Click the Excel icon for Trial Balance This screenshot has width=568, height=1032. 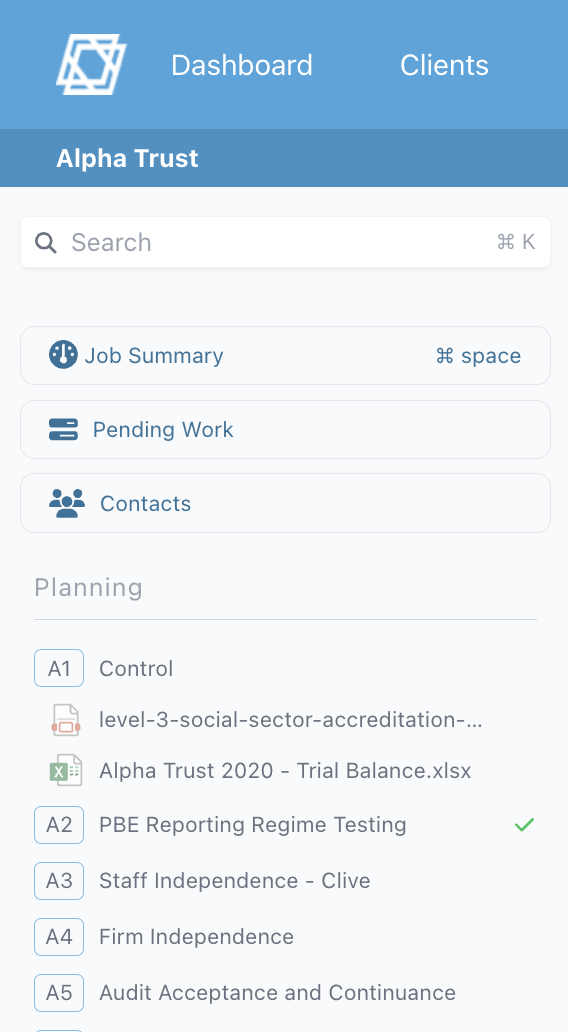coord(66,770)
